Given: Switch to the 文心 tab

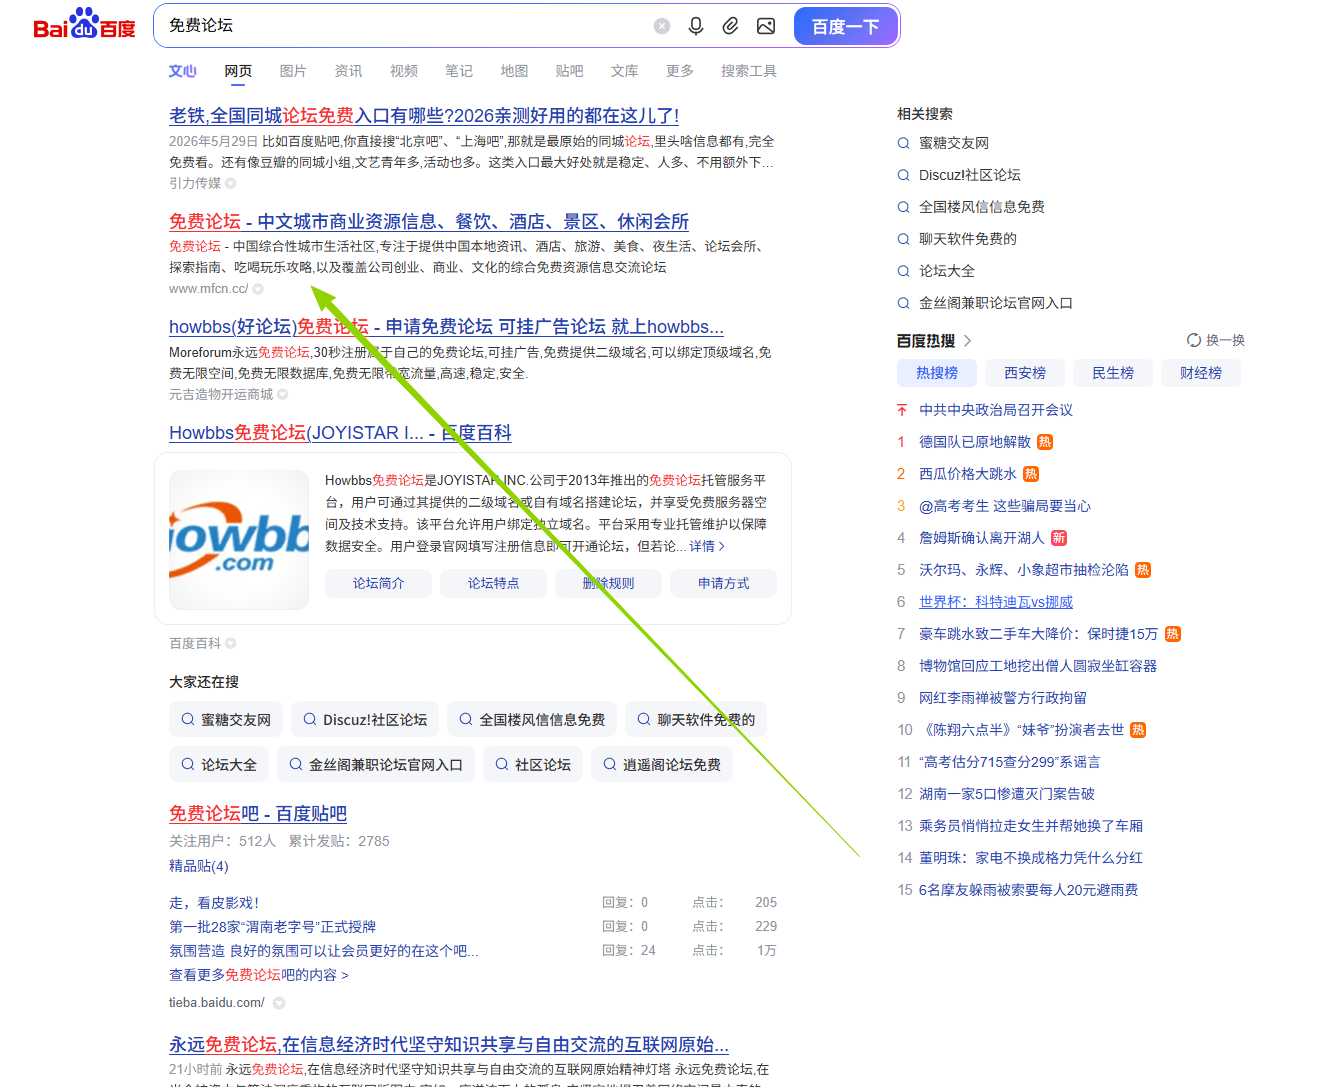Looking at the screenshot, I should click(183, 71).
